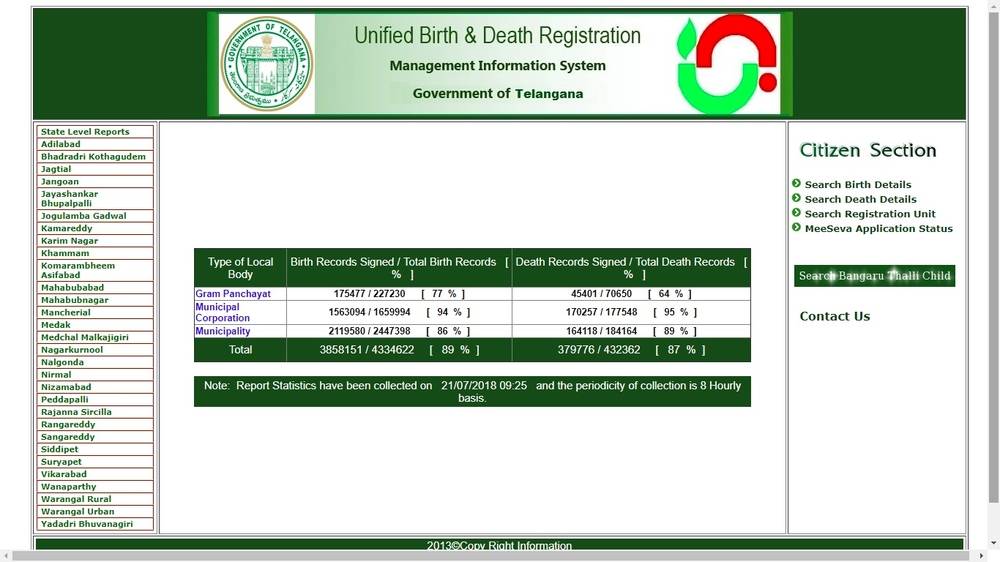The width and height of the screenshot is (1000, 562).
Task: Open Yadadri Bhuvanagiri district report
Action: pyautogui.click(x=86, y=524)
